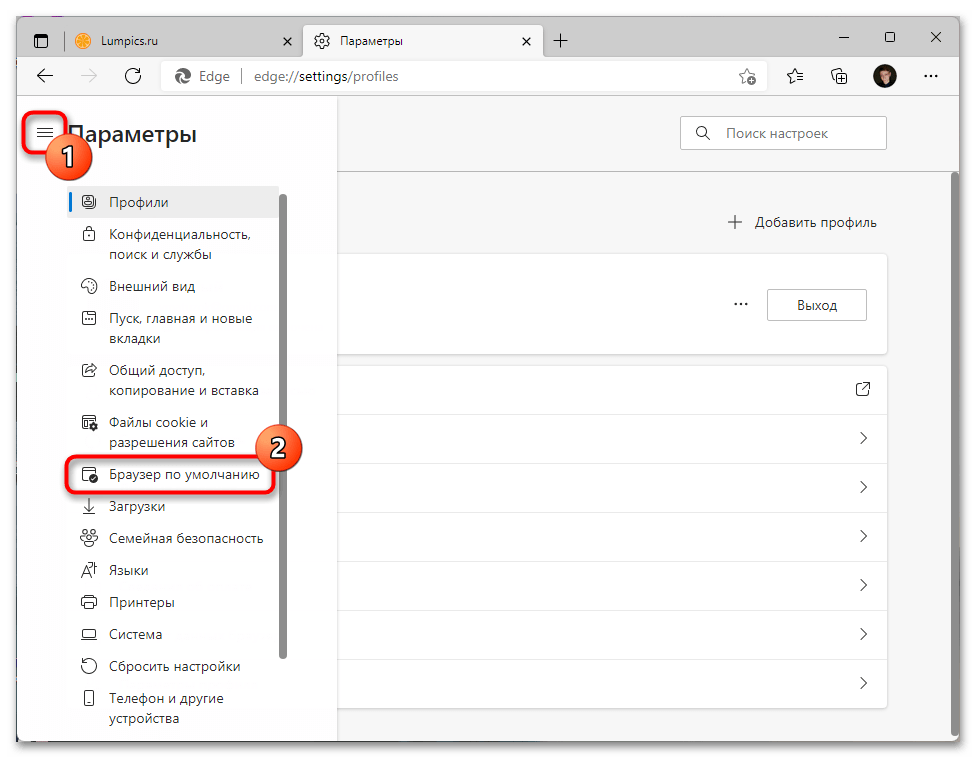Open the Edge three-dots menu
976x758 pixels.
(x=930, y=76)
